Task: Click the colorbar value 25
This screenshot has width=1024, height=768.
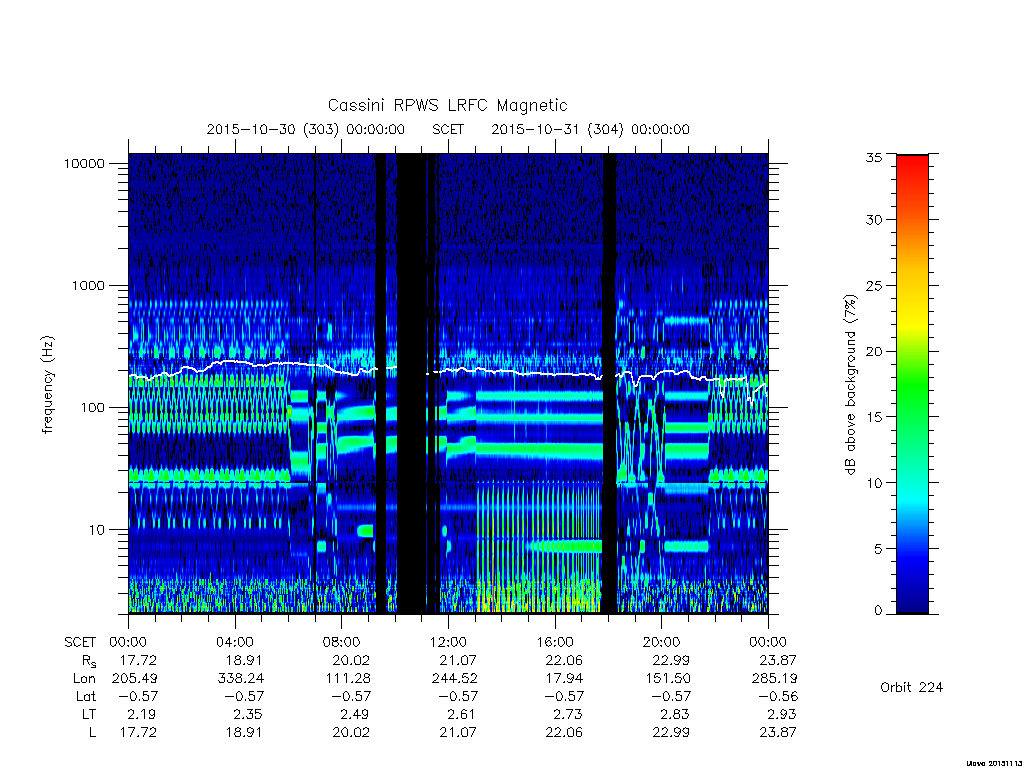Action: [x=874, y=285]
